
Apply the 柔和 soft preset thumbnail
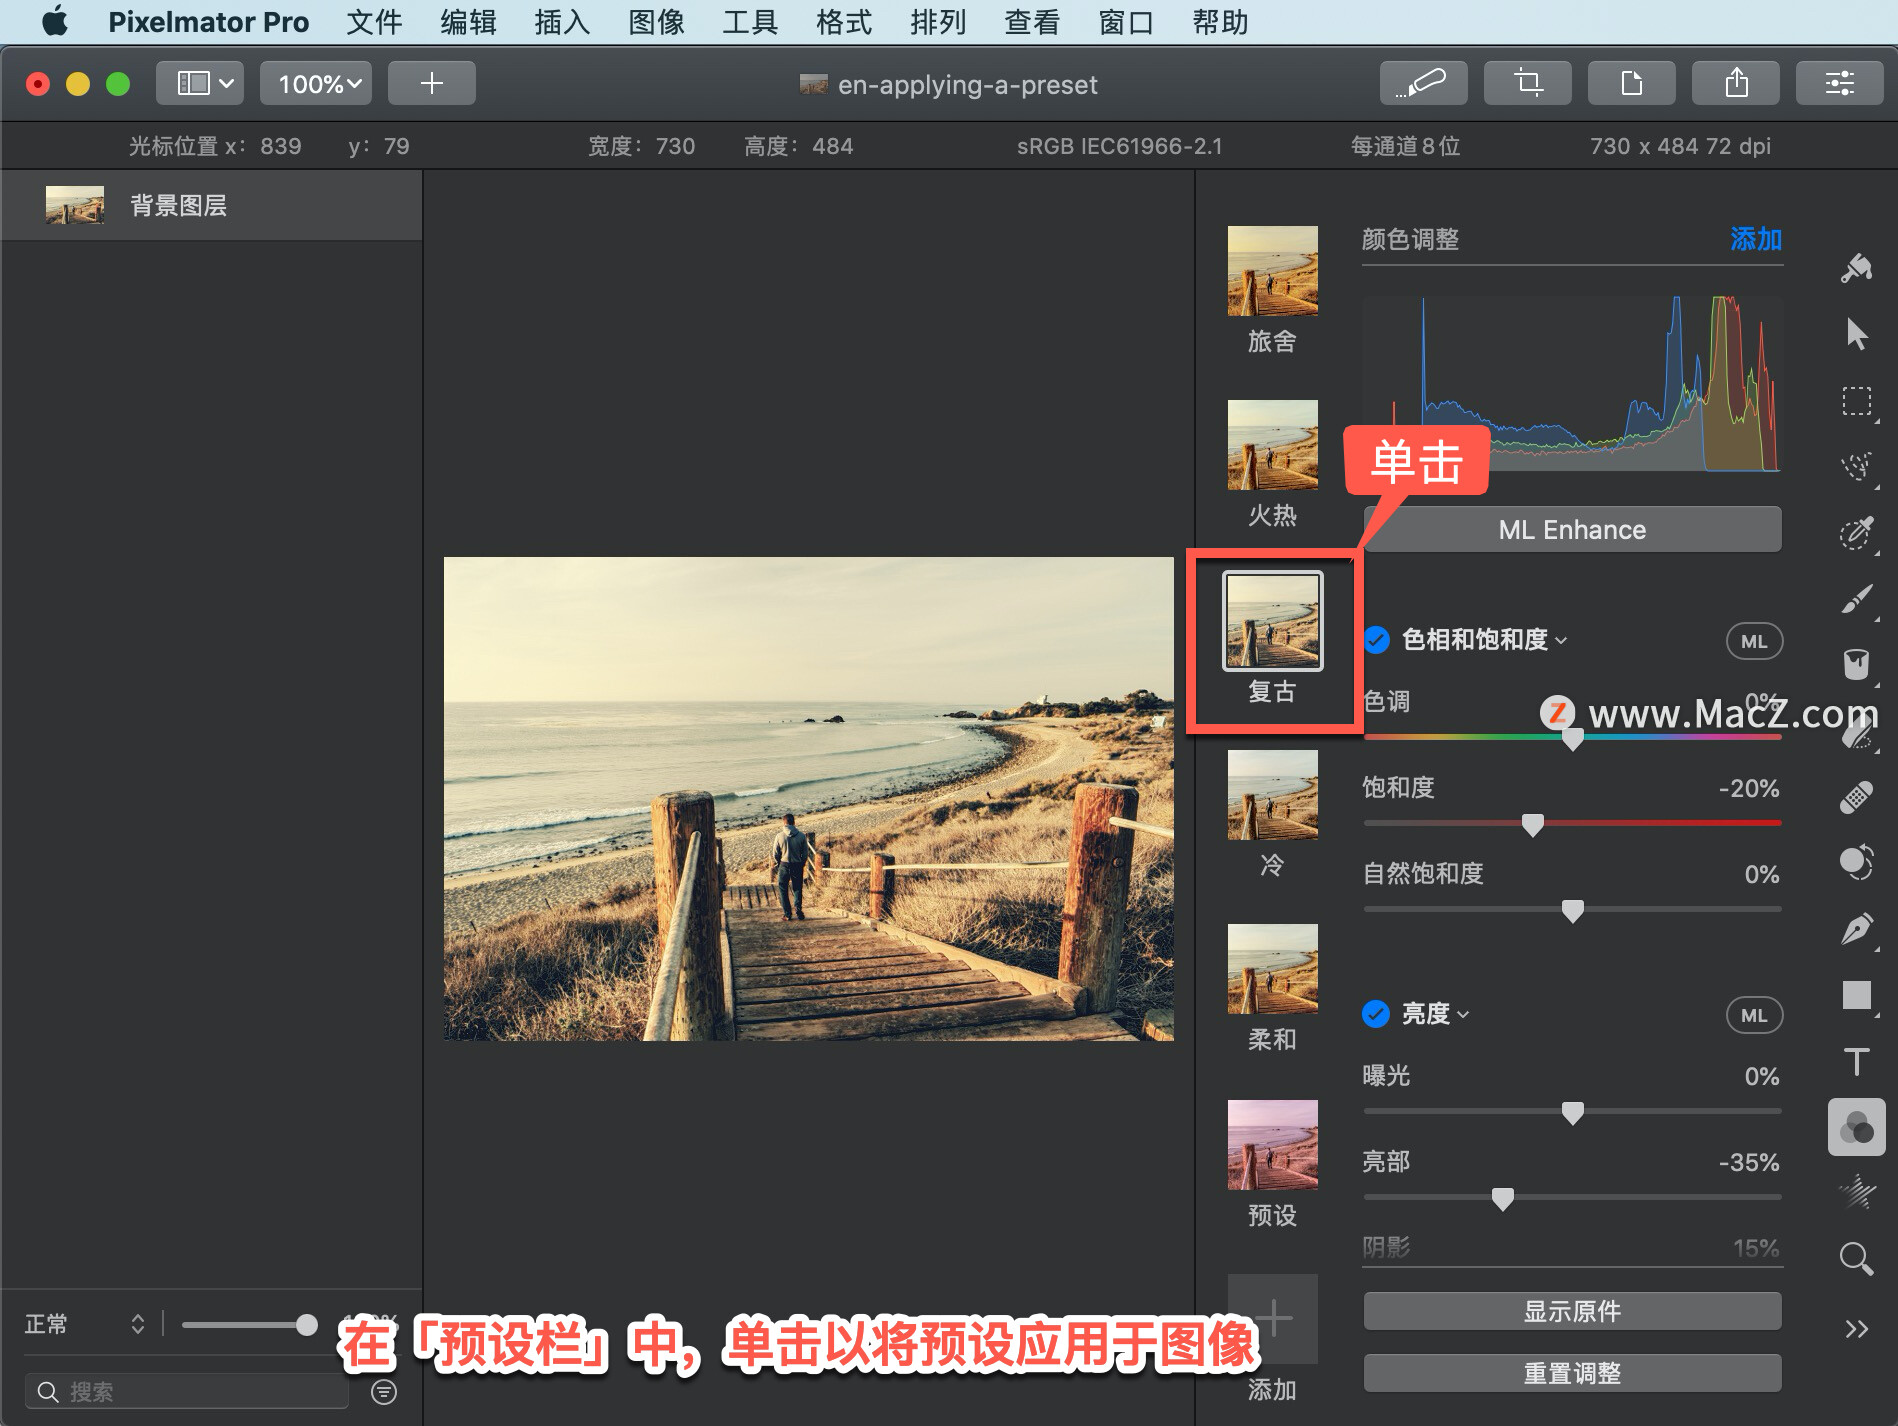coord(1272,969)
